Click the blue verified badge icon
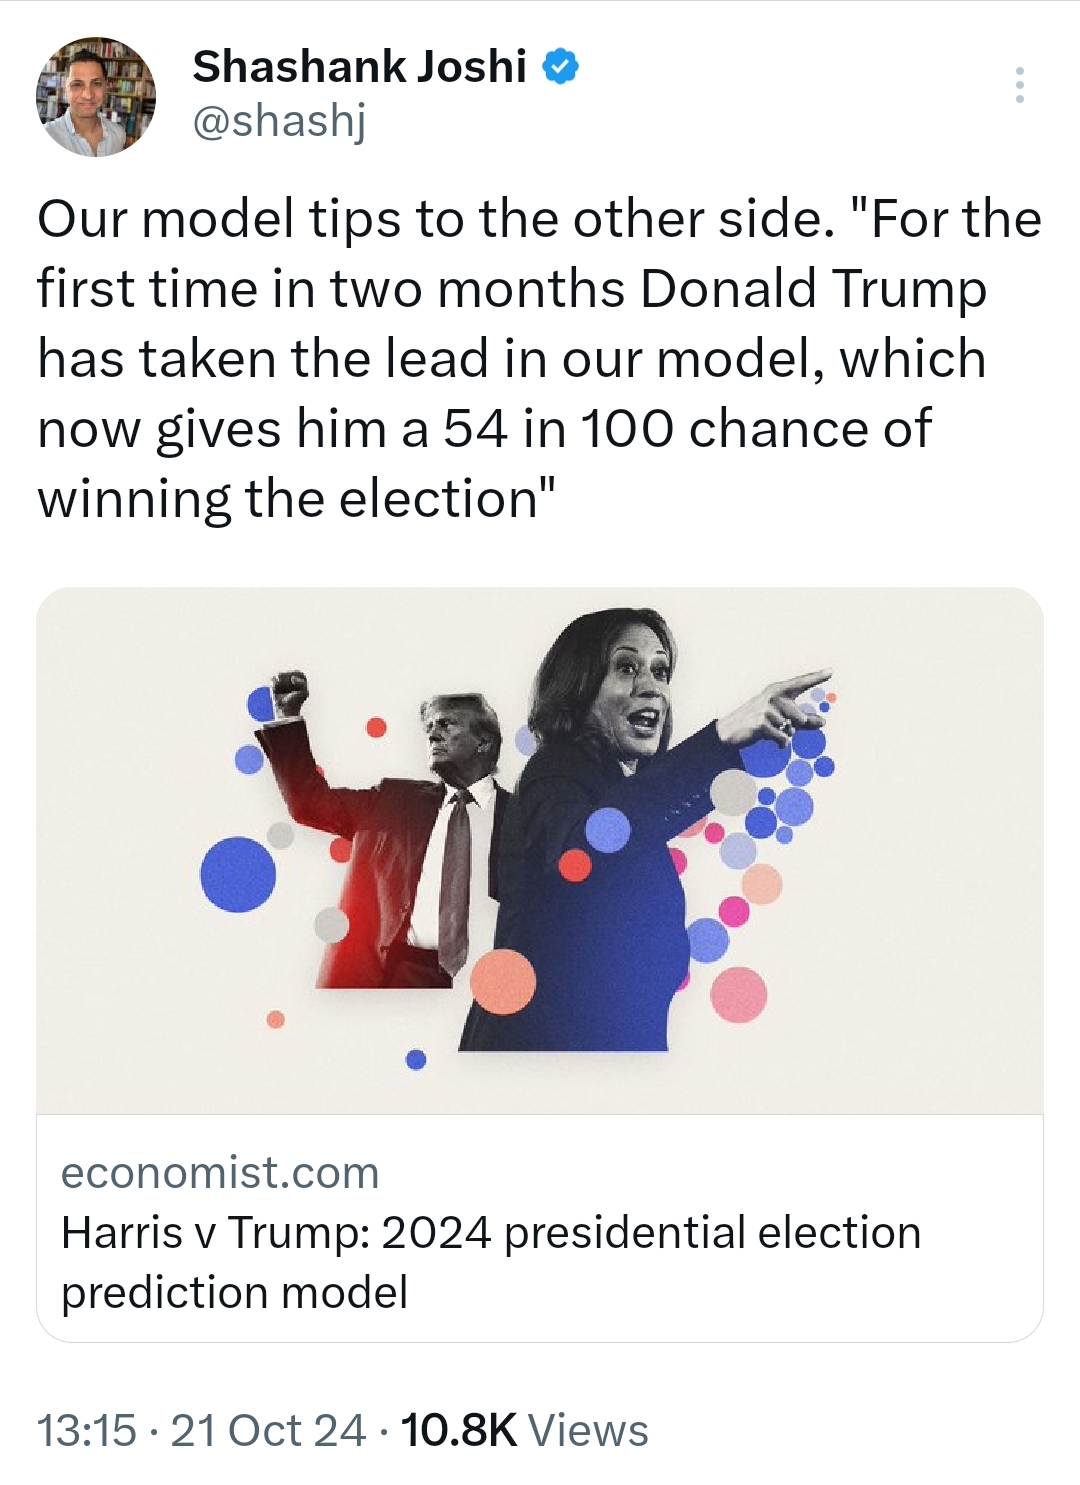This screenshot has height=1485, width=1080. point(560,67)
